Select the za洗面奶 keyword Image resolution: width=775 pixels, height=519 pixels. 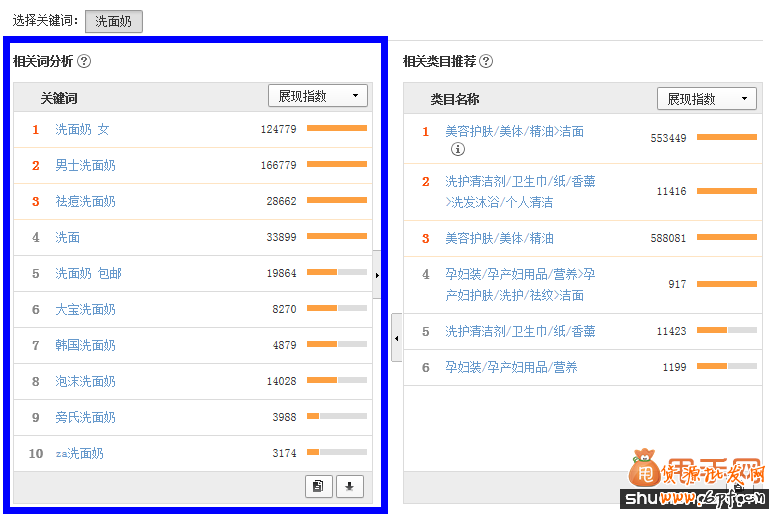click(x=79, y=453)
